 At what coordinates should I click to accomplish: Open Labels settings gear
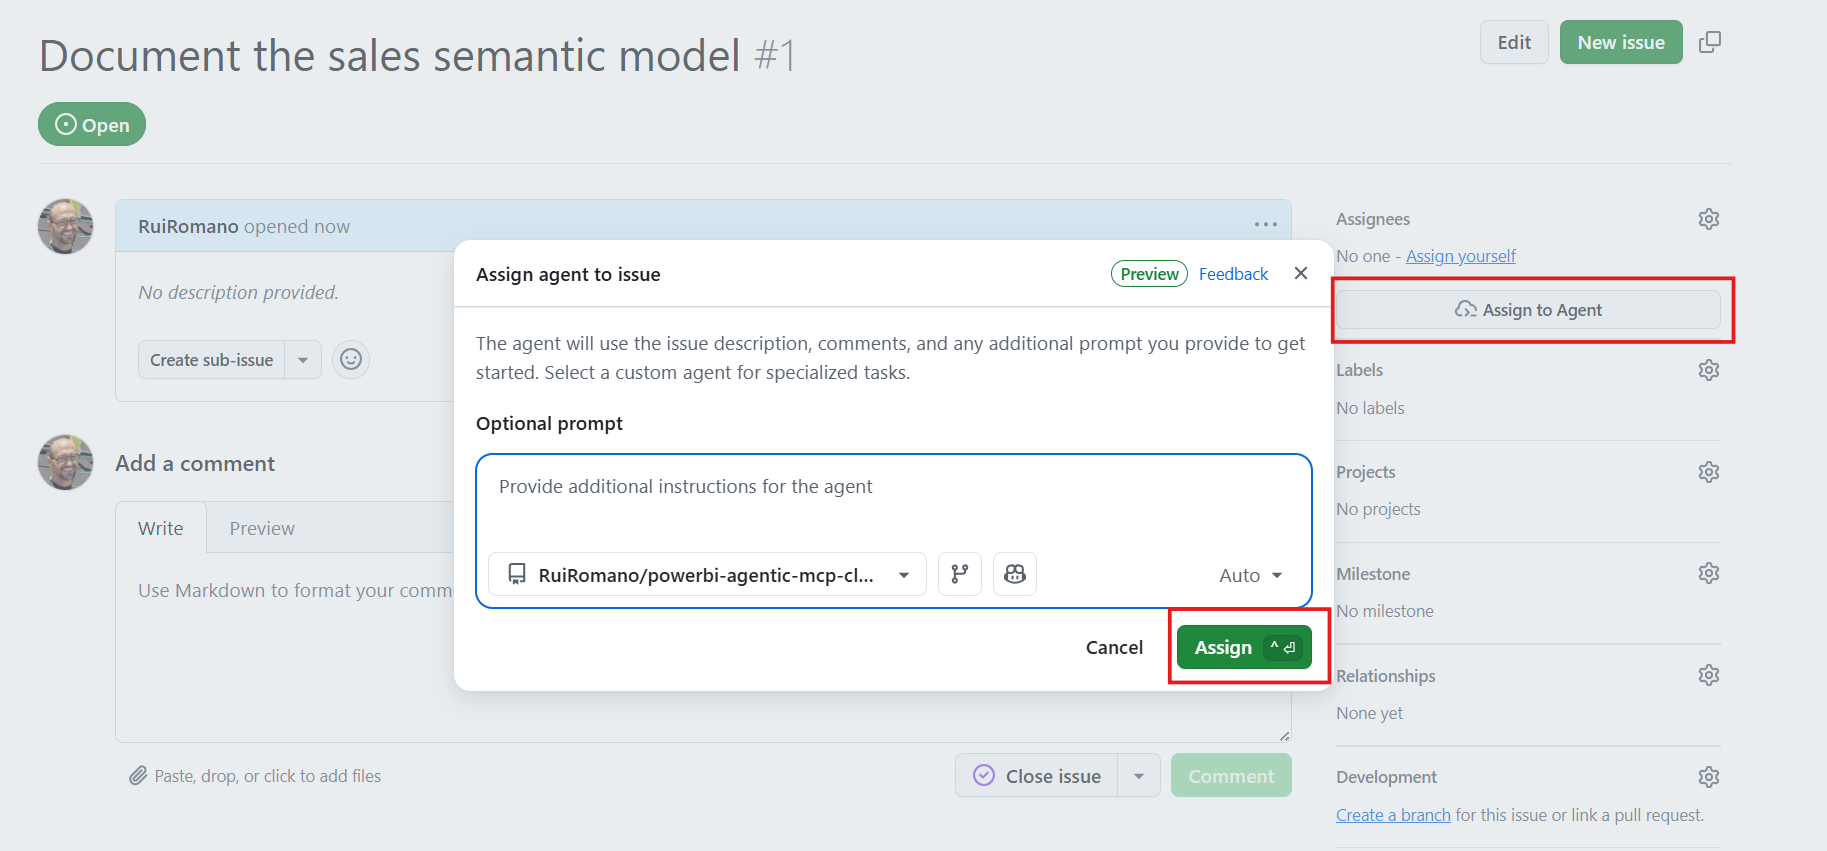coord(1709,370)
